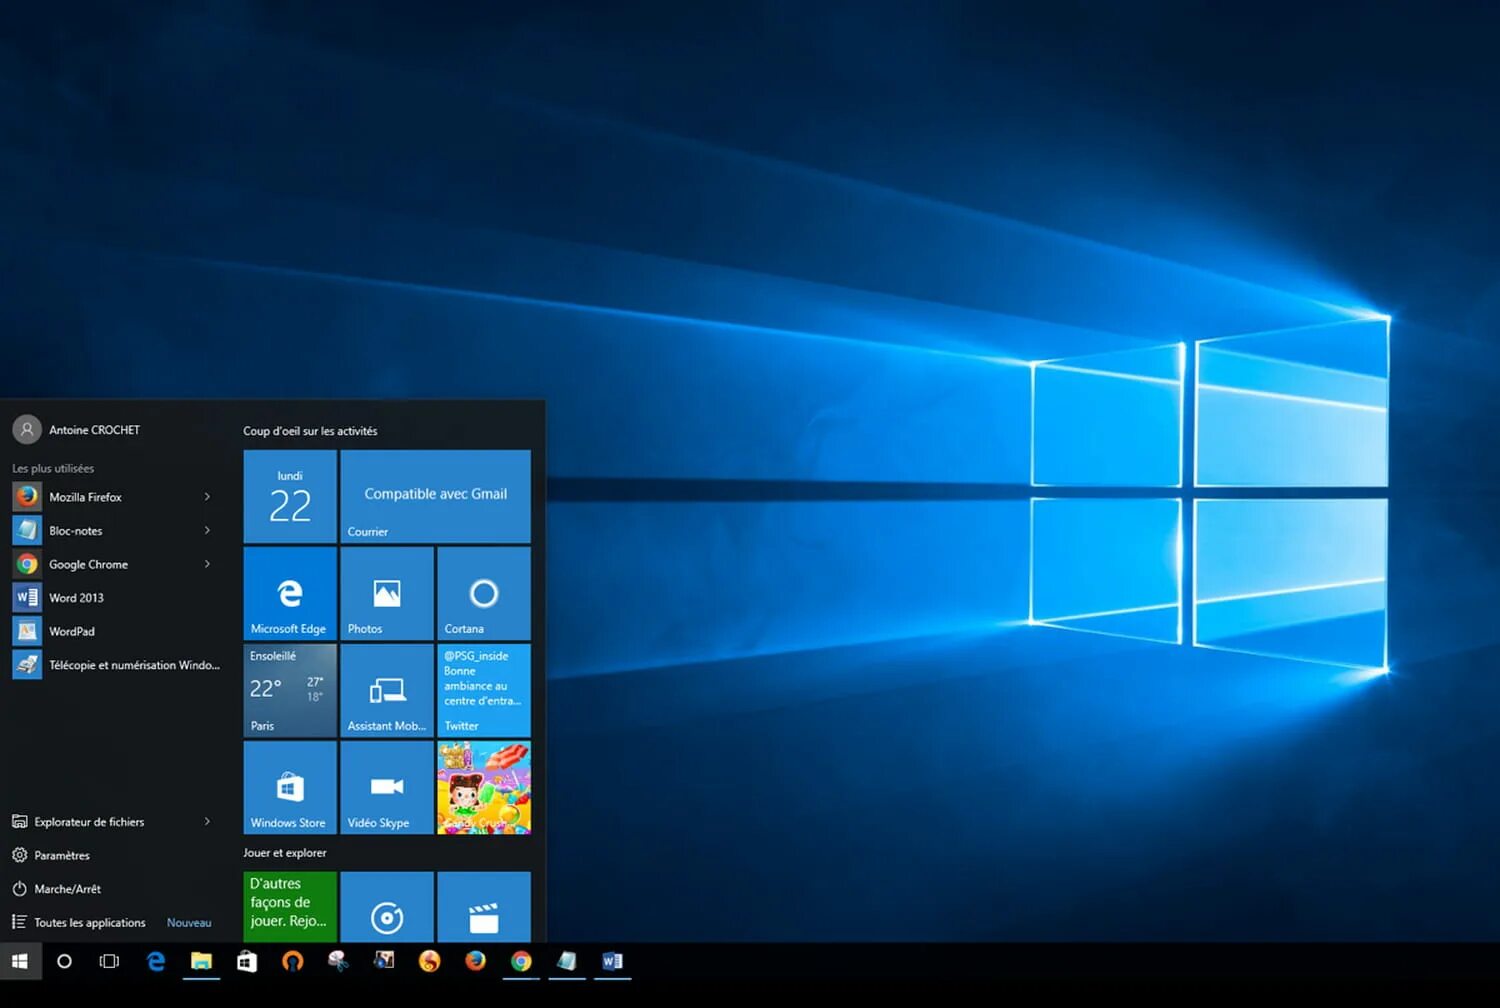Expand Explorateur de fichiers arrow

tap(207, 822)
